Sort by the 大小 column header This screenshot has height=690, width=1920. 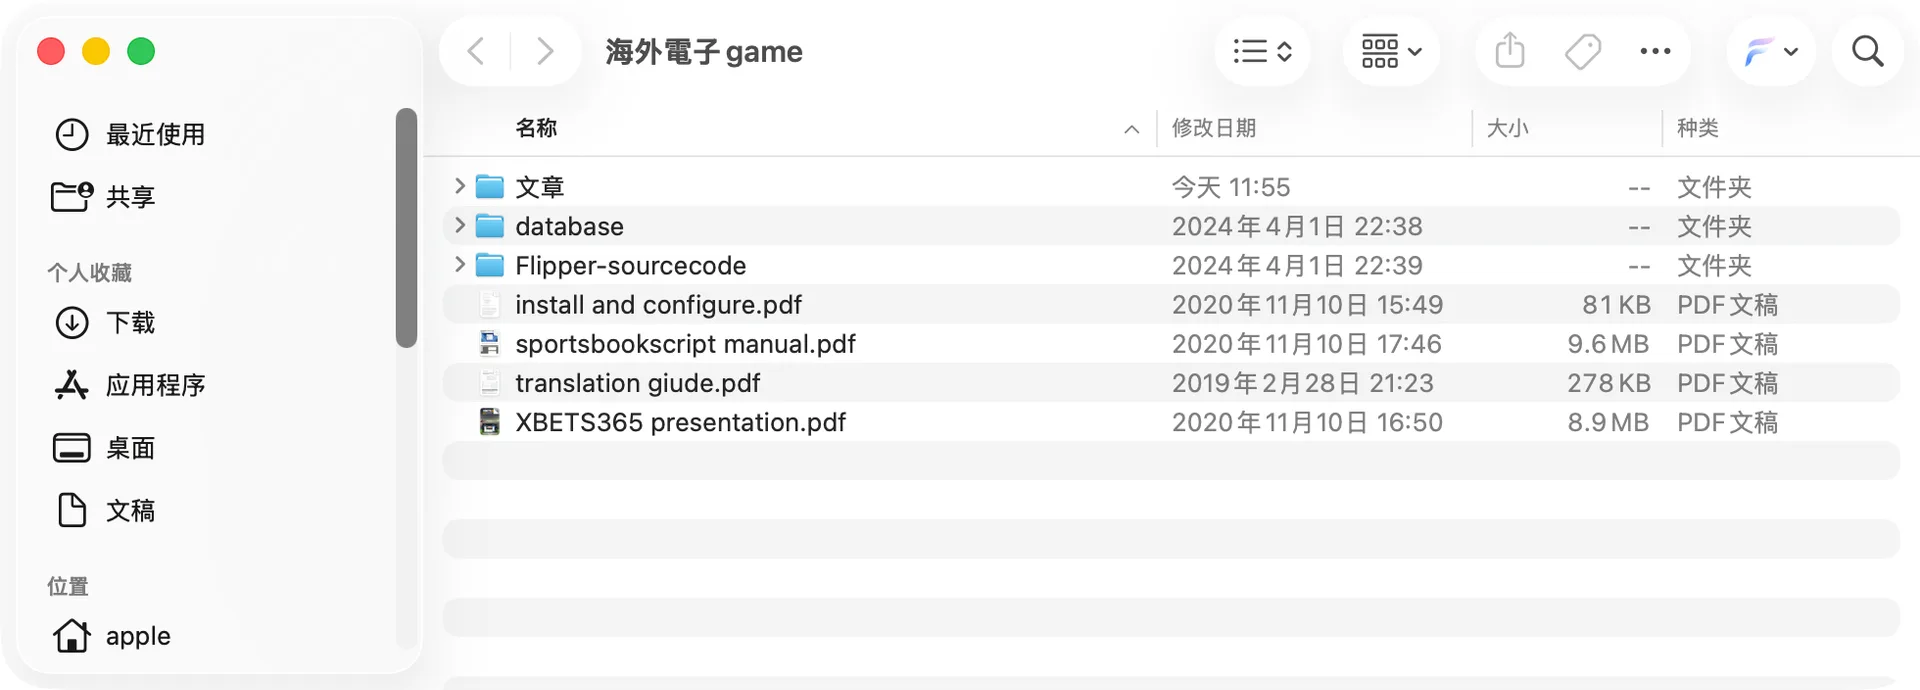(x=1508, y=128)
